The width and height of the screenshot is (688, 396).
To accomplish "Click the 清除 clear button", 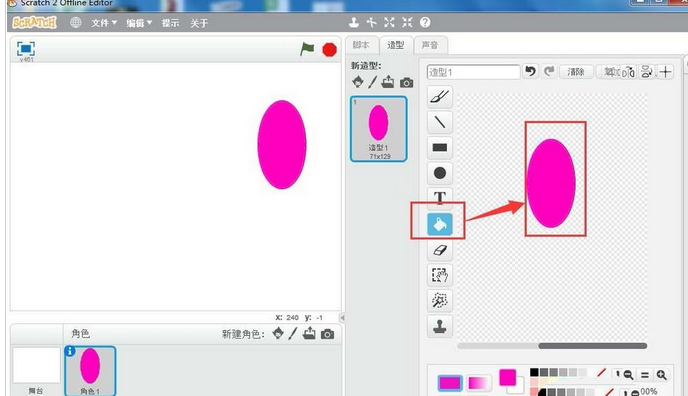I will point(576,71).
